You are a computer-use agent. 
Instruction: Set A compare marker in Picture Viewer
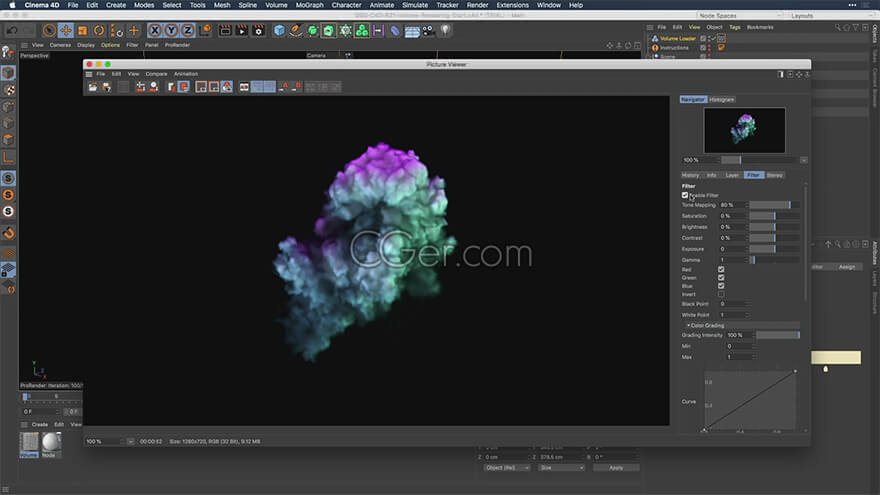click(x=285, y=86)
